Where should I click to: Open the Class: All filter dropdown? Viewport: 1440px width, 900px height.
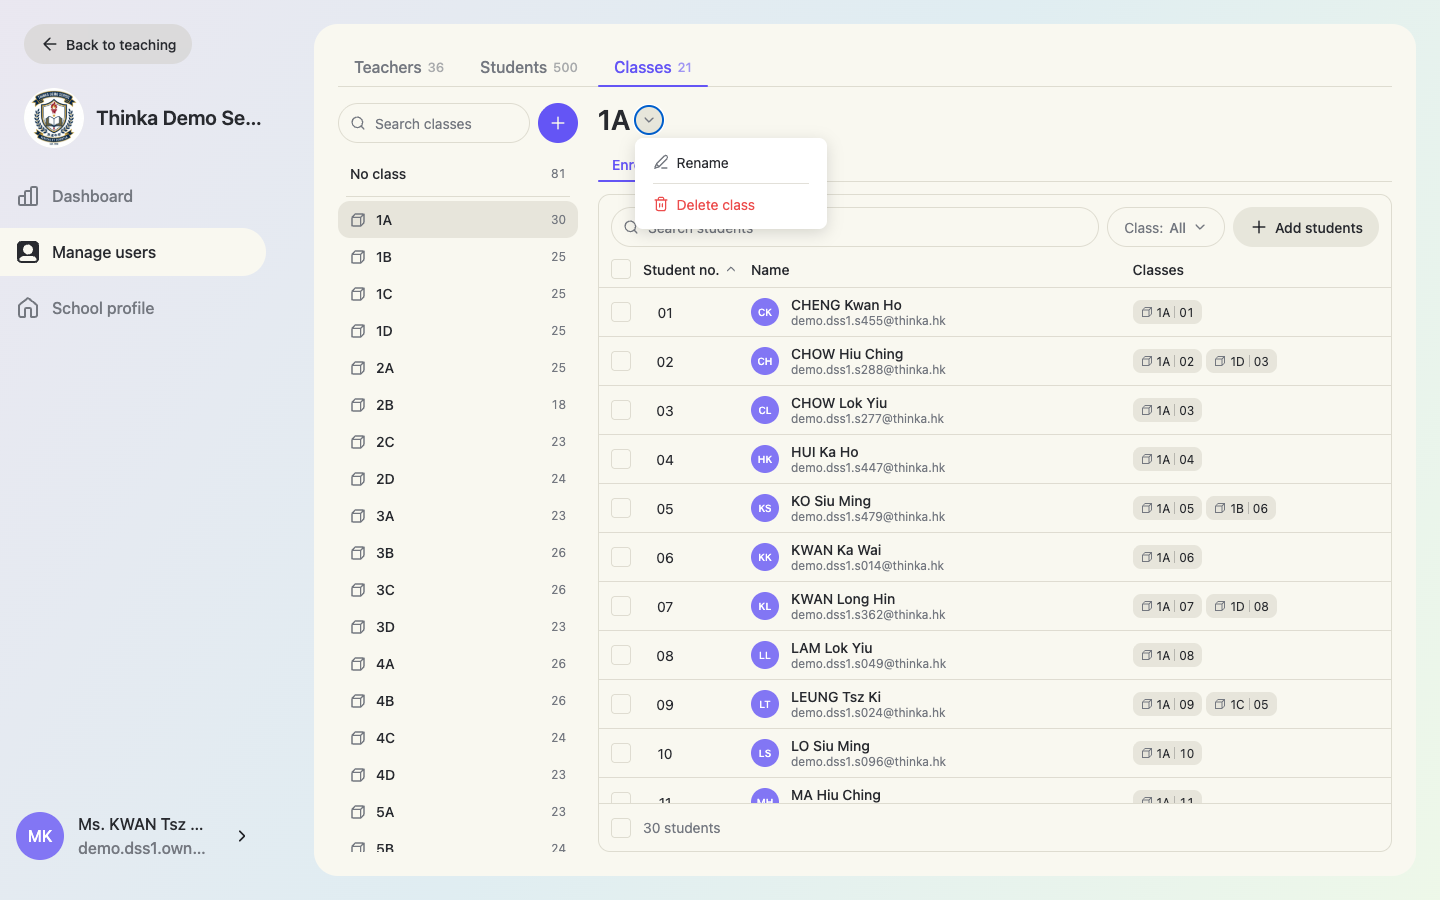1166,227
